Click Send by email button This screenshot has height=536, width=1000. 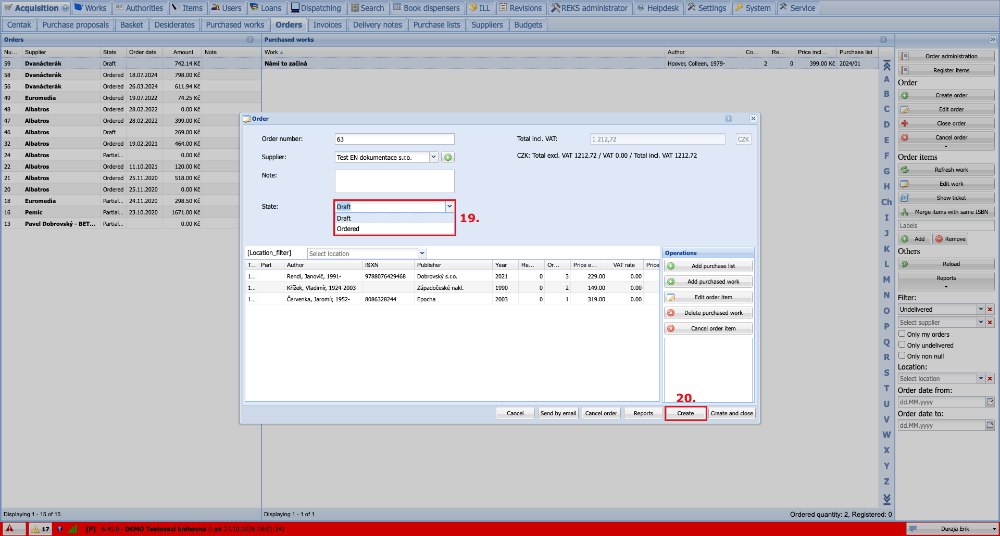point(558,413)
